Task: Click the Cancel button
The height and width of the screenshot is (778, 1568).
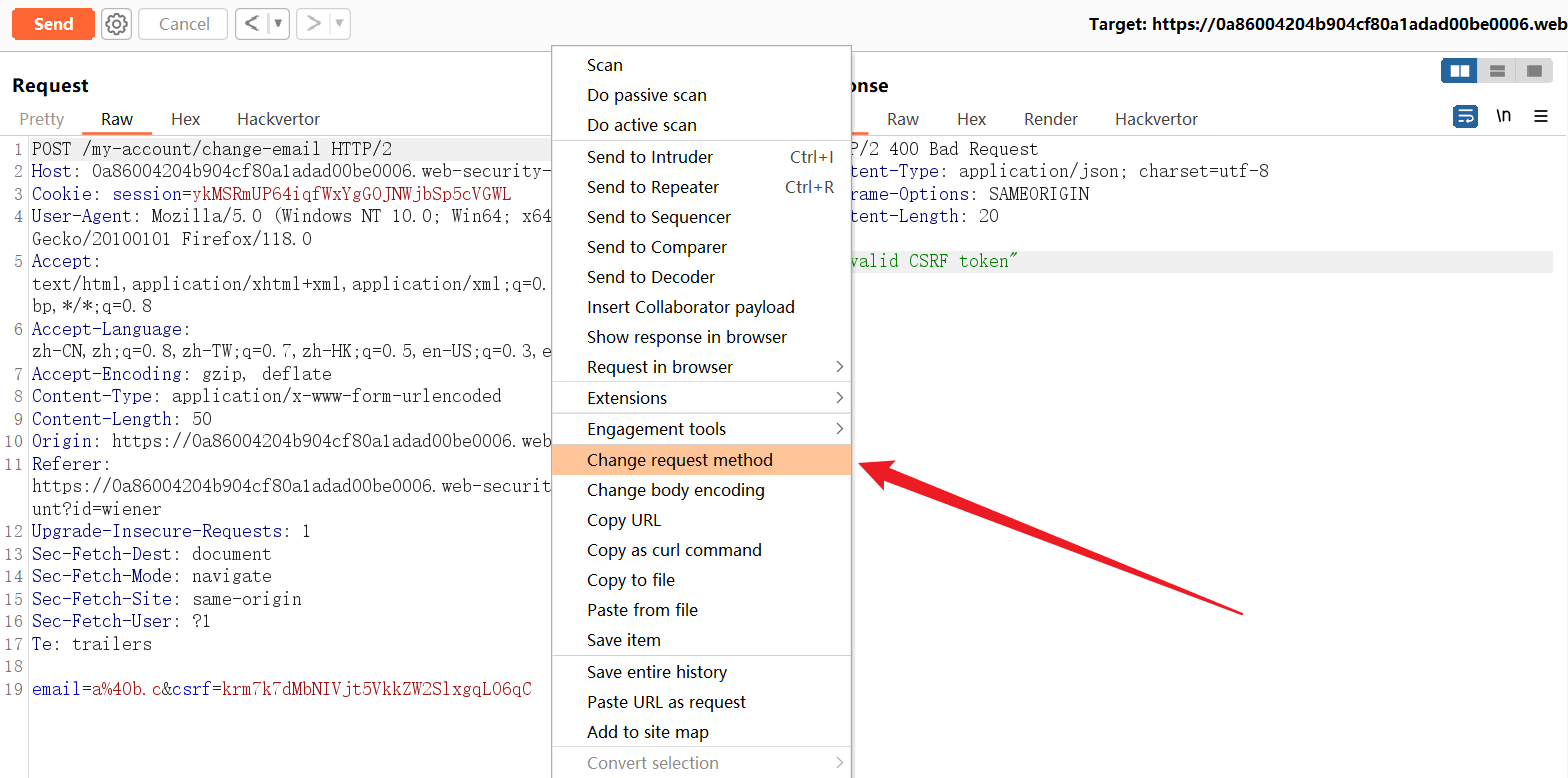Action: [x=184, y=24]
